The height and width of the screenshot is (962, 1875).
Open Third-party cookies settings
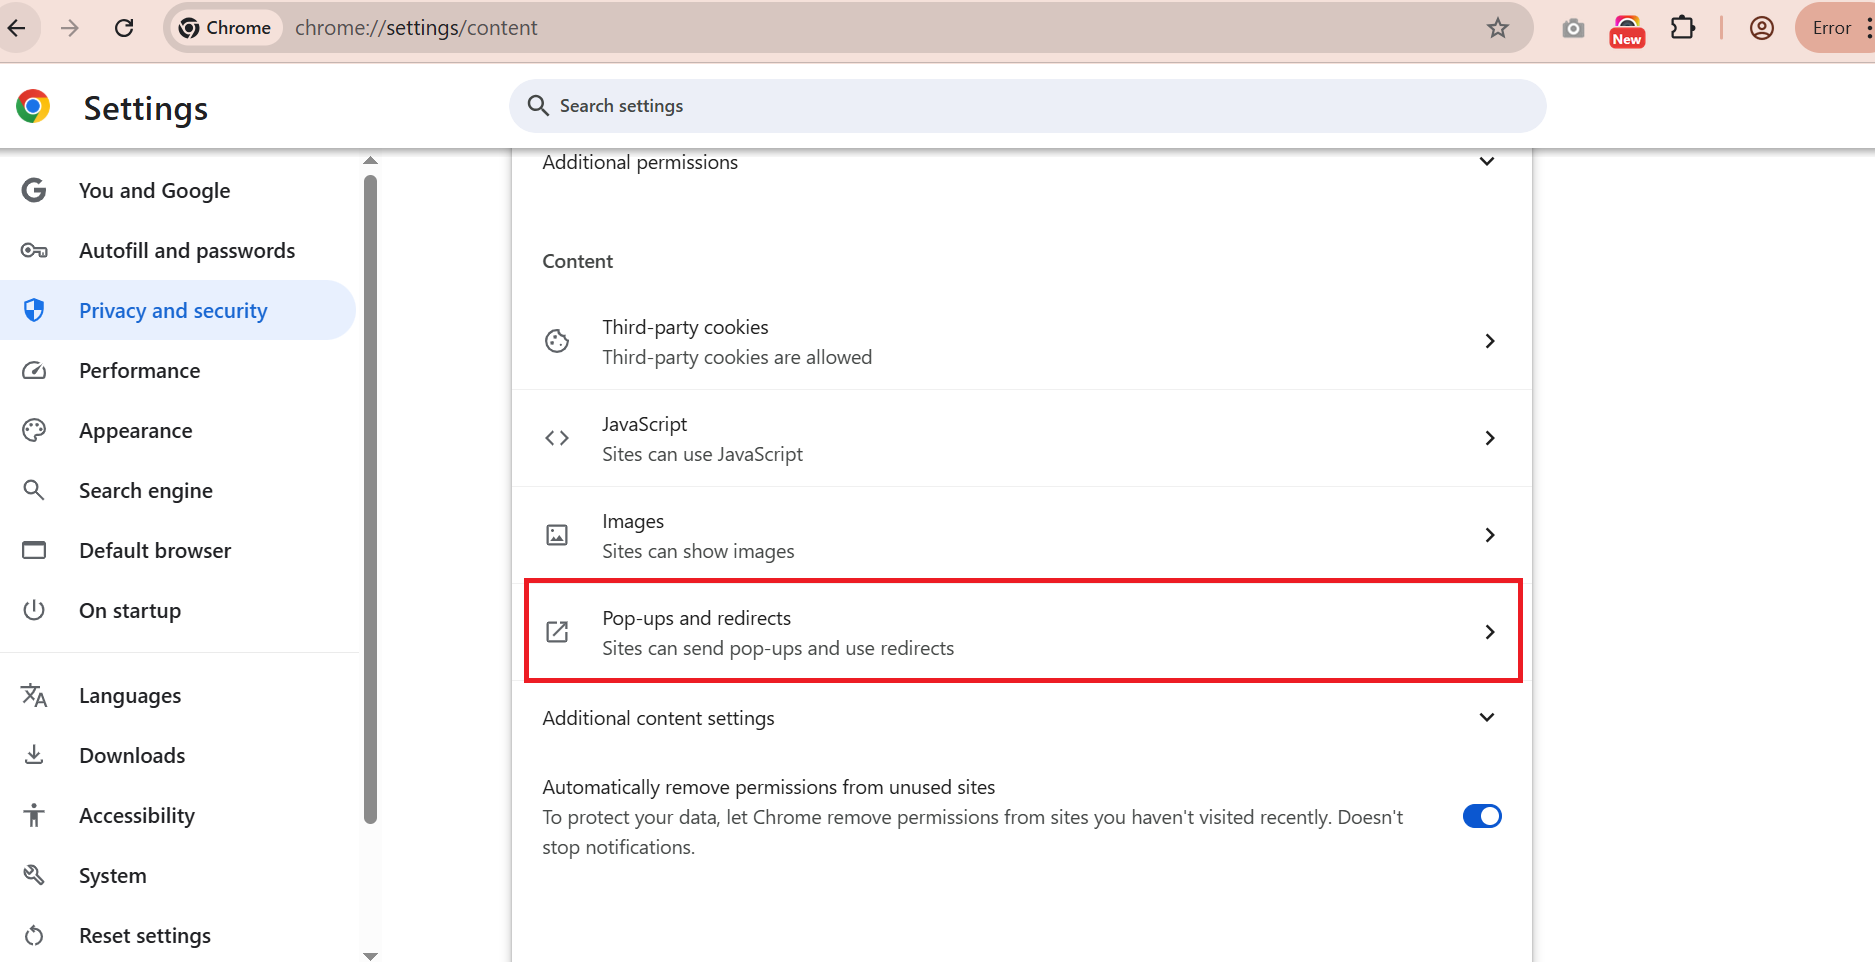pos(1020,342)
